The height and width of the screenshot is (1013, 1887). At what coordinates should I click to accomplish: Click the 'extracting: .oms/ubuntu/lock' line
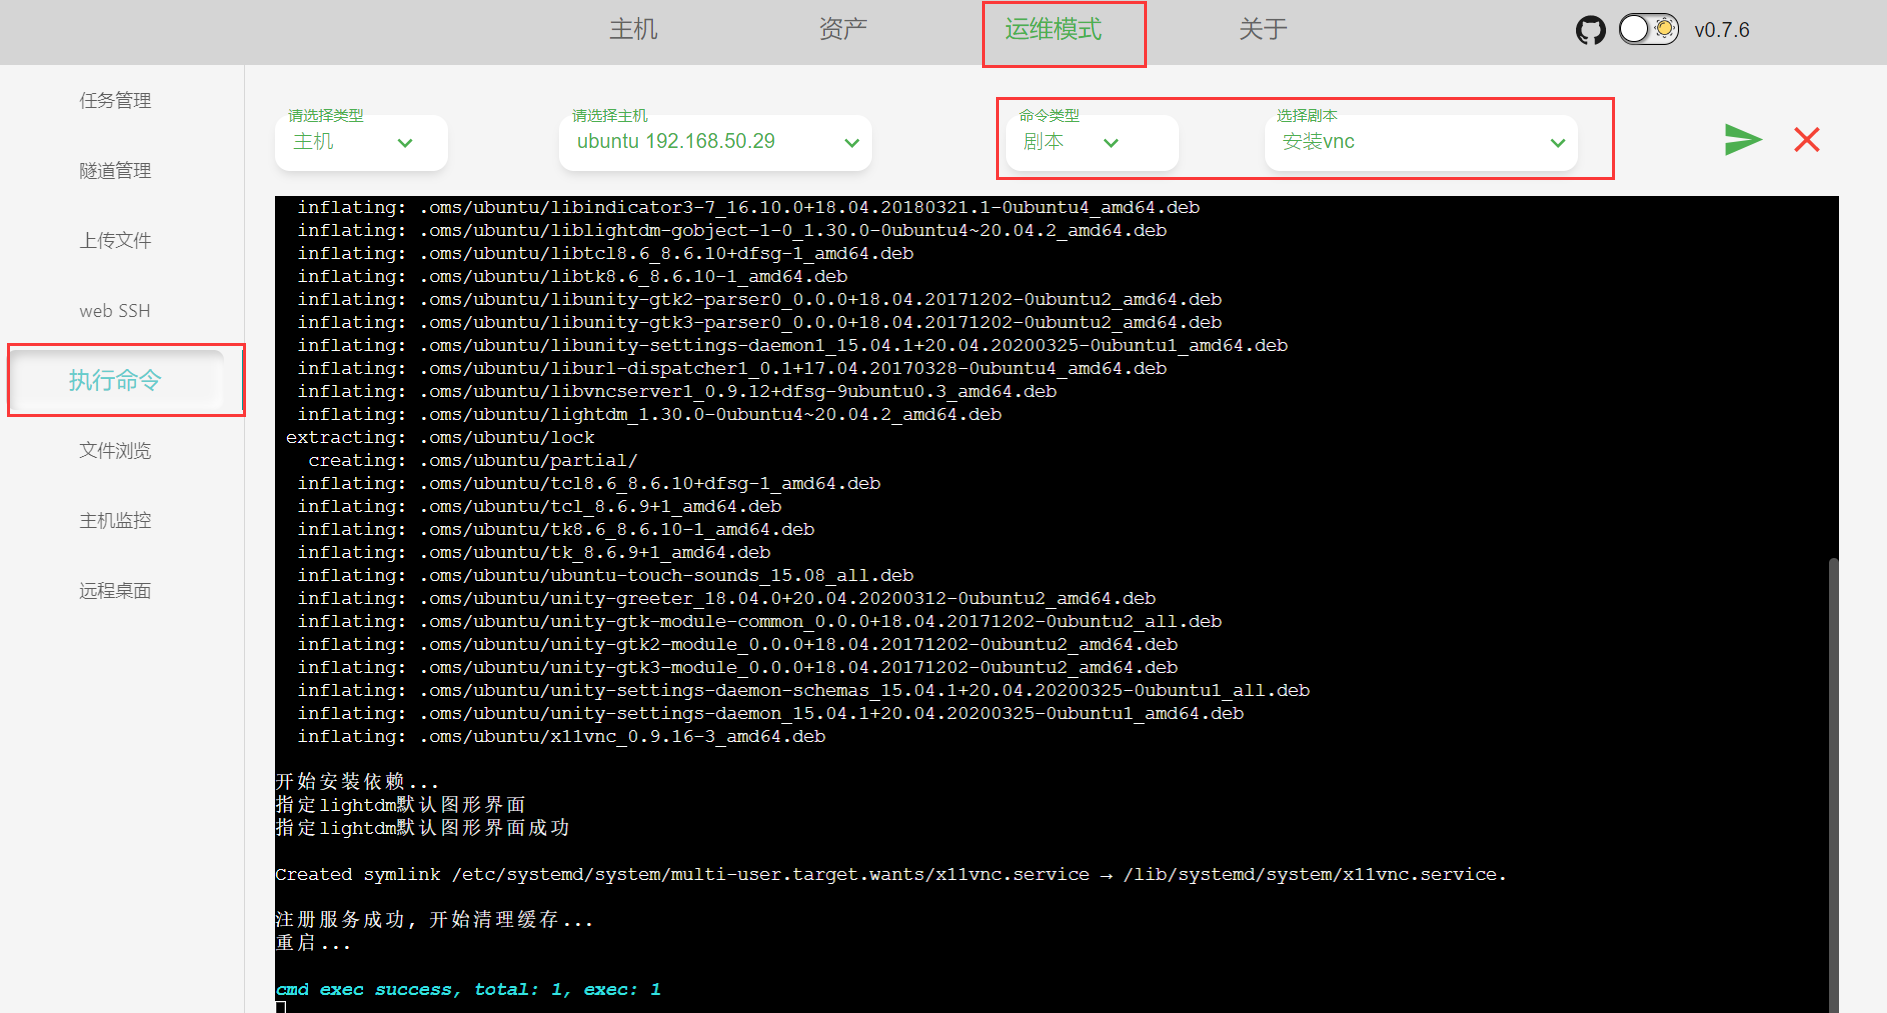(440, 437)
